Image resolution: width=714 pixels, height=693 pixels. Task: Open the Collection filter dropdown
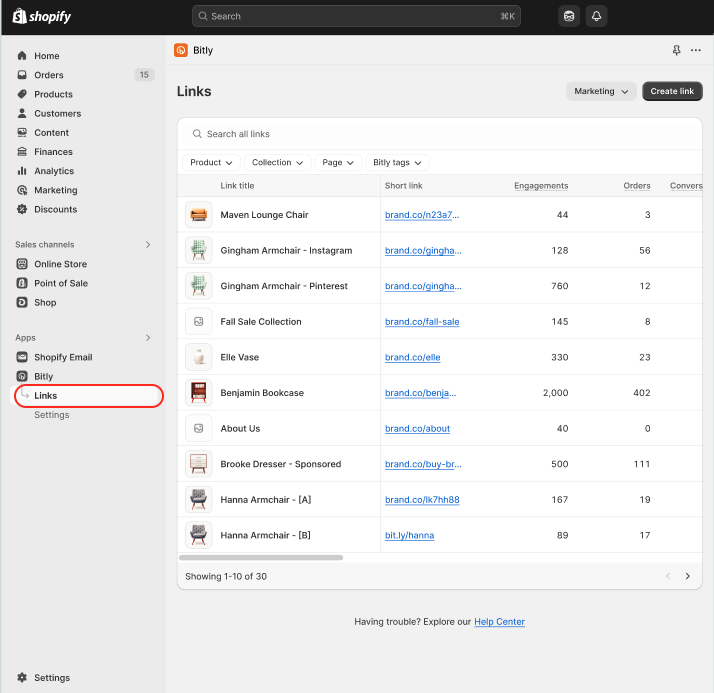pyautogui.click(x=277, y=163)
